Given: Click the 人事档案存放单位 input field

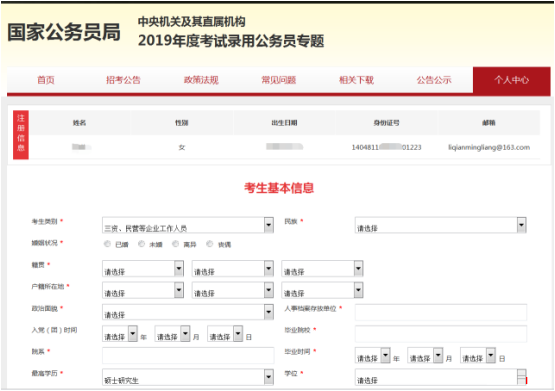Looking at the screenshot, I should 441,312.
